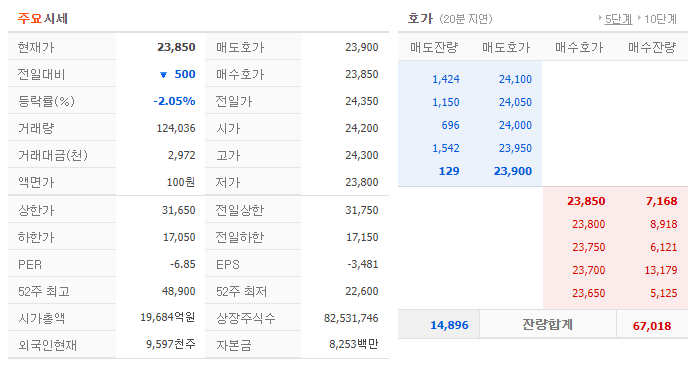Switch order book to 10단계 view
This screenshot has width=698, height=367.
click(x=661, y=19)
